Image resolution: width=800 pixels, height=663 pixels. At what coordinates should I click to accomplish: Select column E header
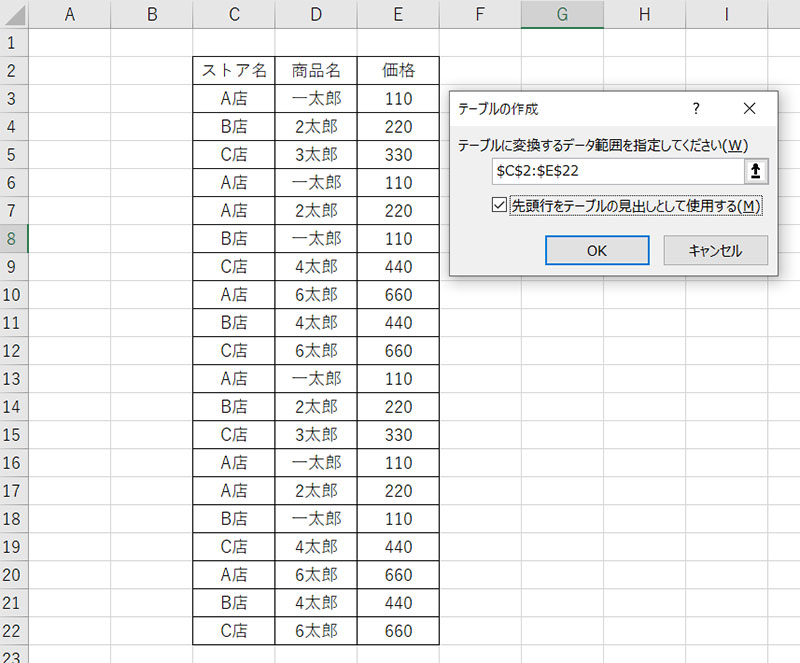click(398, 14)
